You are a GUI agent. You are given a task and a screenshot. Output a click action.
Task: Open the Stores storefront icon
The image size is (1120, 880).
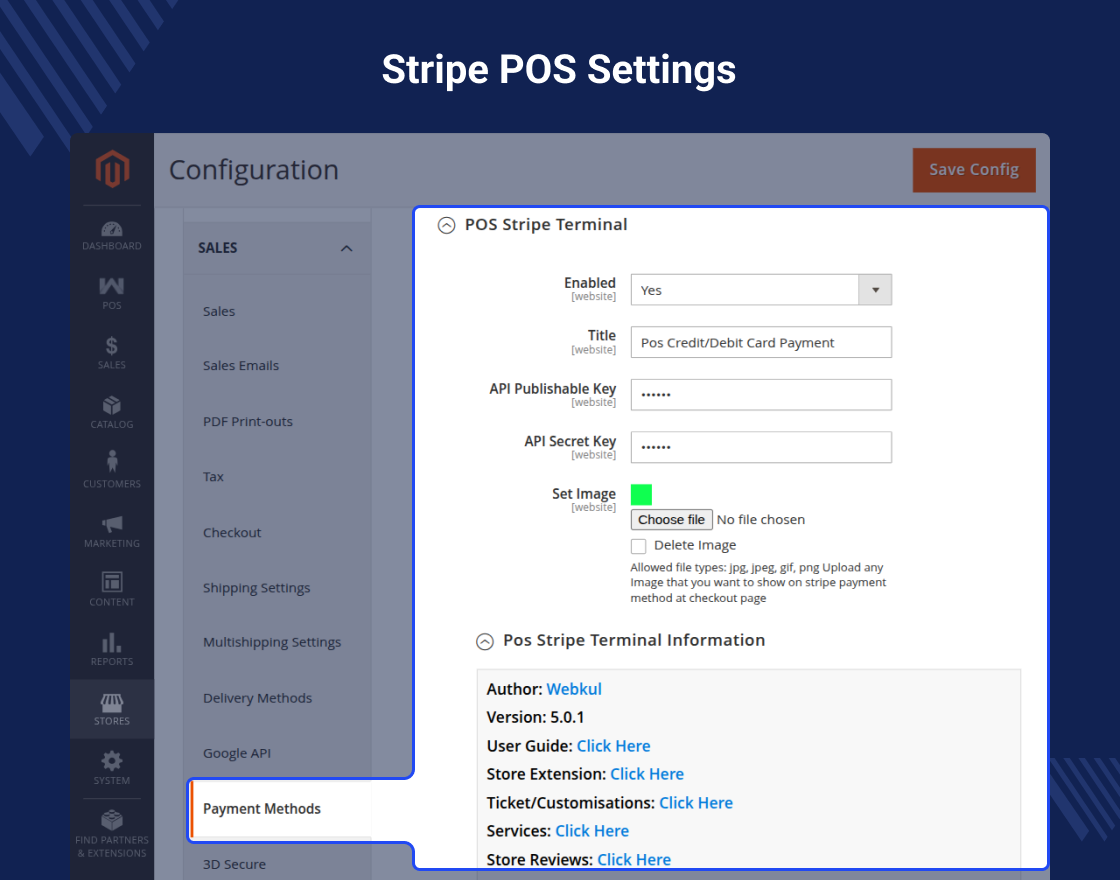pos(111,703)
